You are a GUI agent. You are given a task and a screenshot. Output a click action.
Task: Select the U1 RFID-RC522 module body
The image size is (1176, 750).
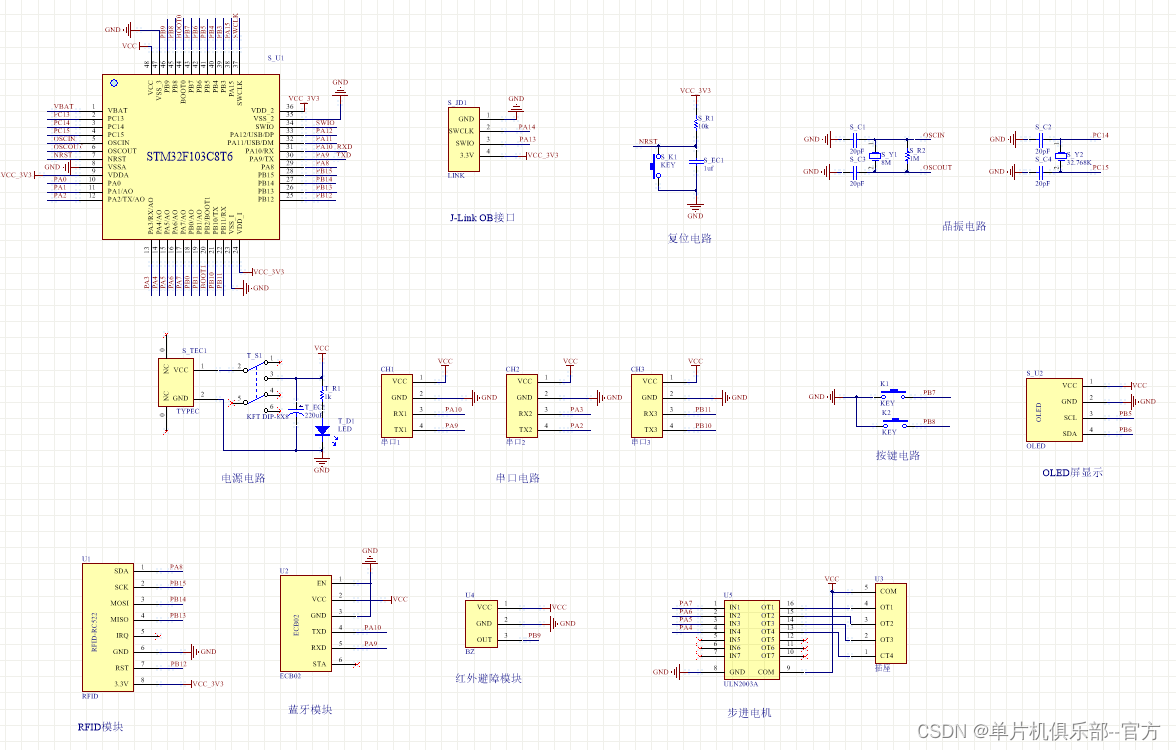(108, 627)
